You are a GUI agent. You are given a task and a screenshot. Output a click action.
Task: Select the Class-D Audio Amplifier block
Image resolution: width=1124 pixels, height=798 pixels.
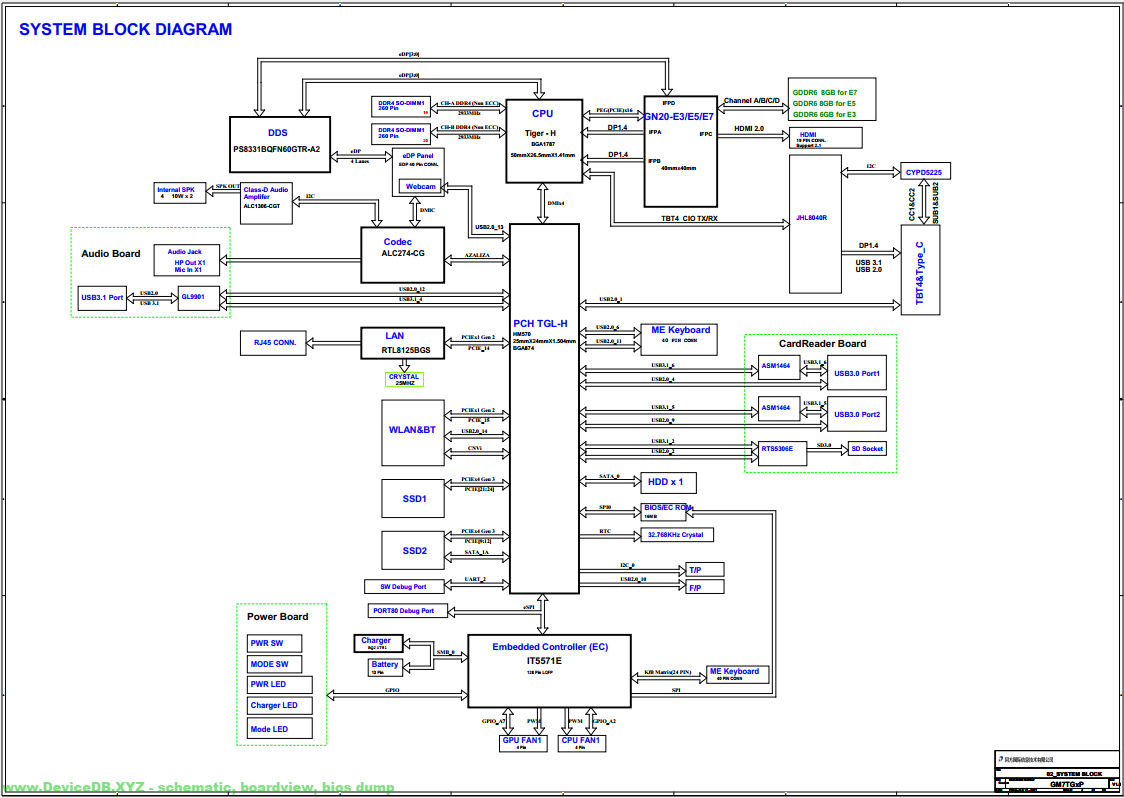point(267,201)
